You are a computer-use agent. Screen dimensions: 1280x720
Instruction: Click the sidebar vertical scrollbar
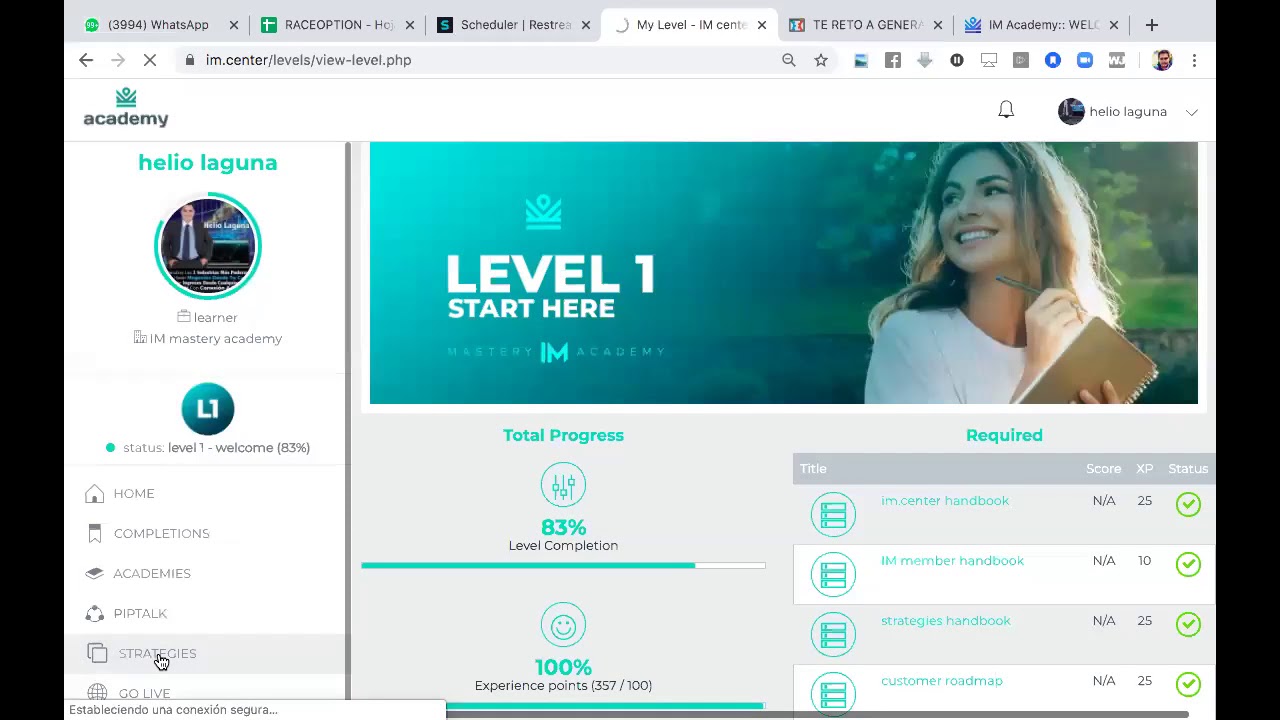(348, 408)
